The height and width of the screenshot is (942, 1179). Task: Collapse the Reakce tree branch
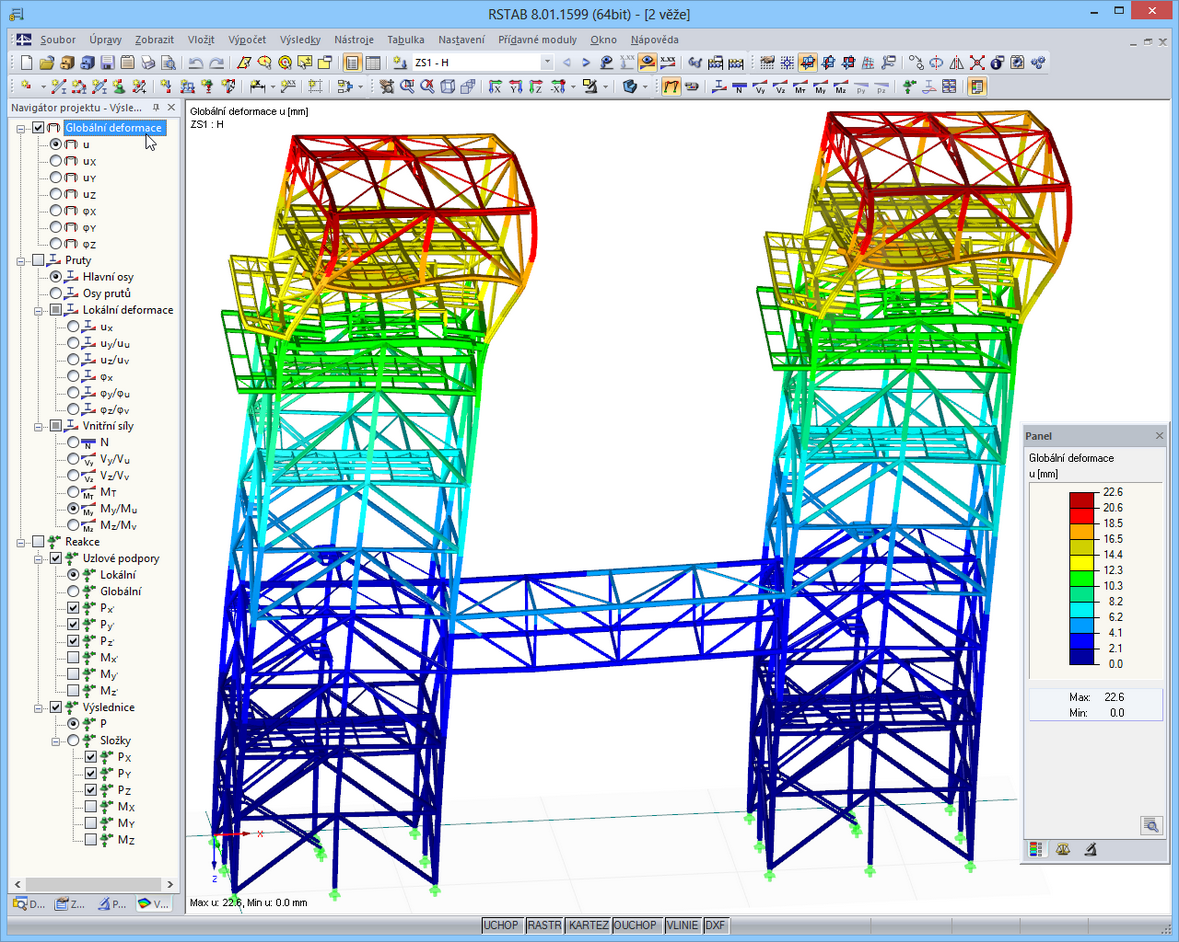(22, 542)
